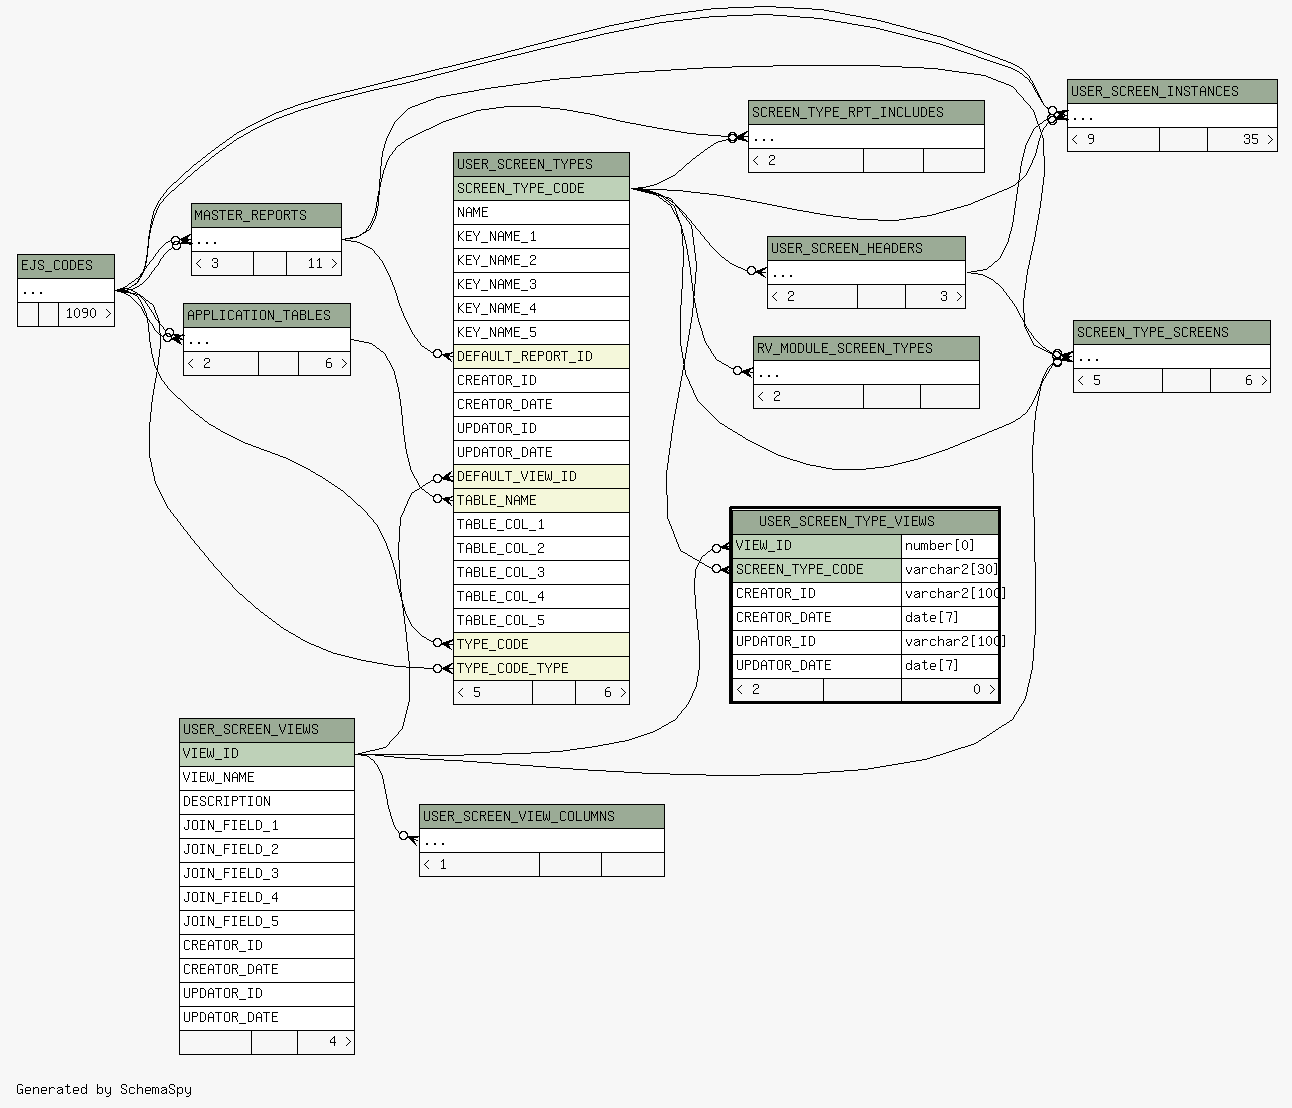Click the ellipsis row in USER_SCREEN_VIEW_COLUMNS
1292x1108 pixels.
point(542,841)
